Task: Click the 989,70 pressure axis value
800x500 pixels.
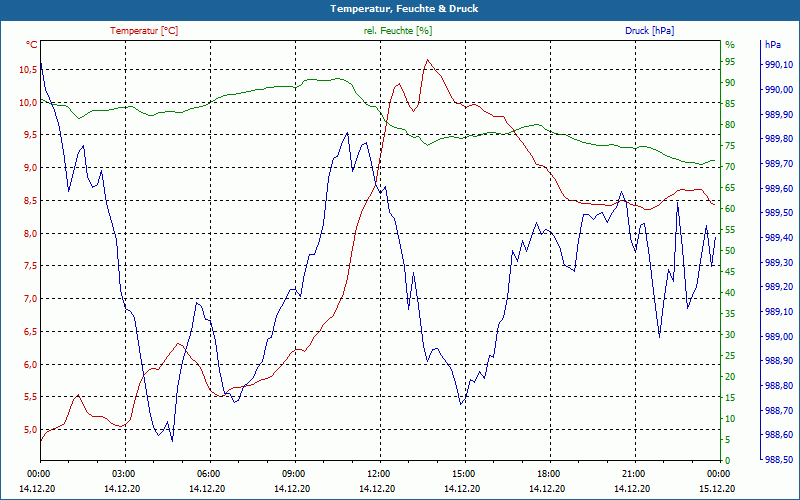Action: (779, 164)
